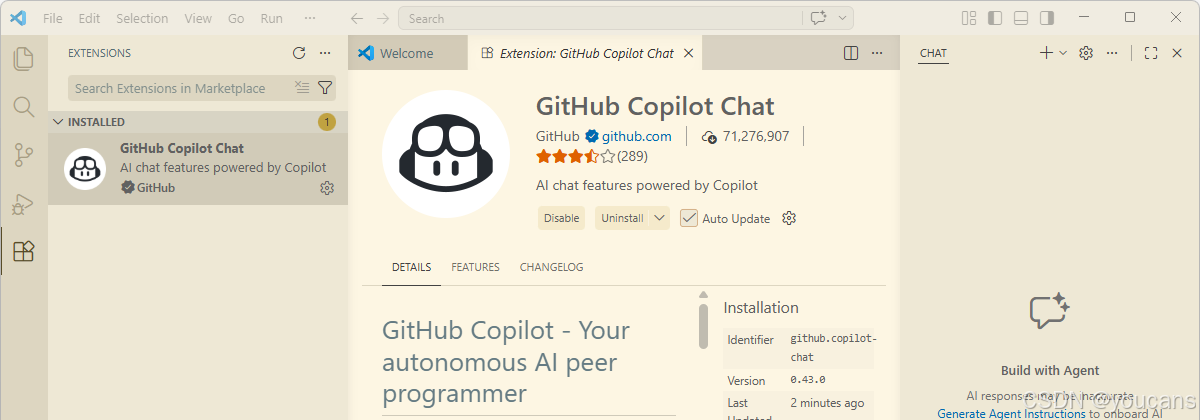Open the new chat dropdown chevron
The image size is (1200, 420).
coord(1063,53)
